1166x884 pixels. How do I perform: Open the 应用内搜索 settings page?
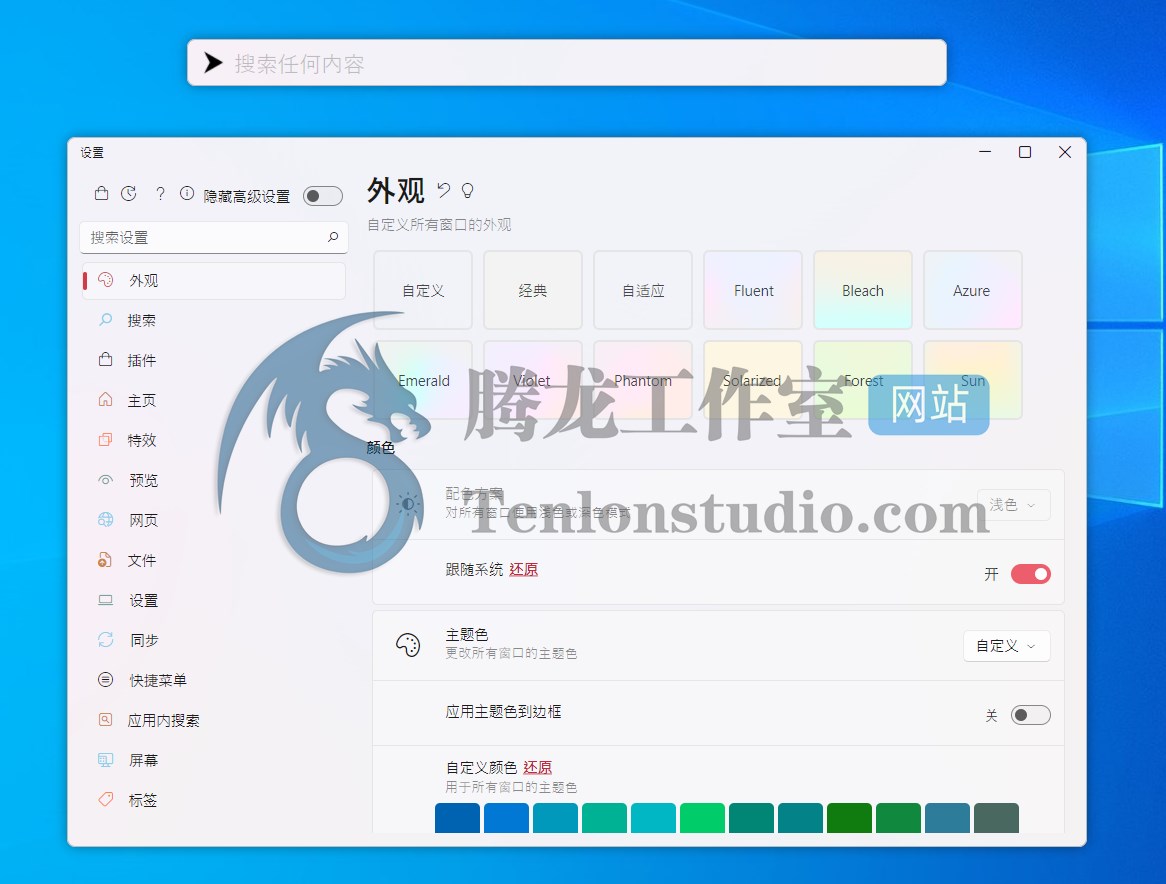[214, 720]
